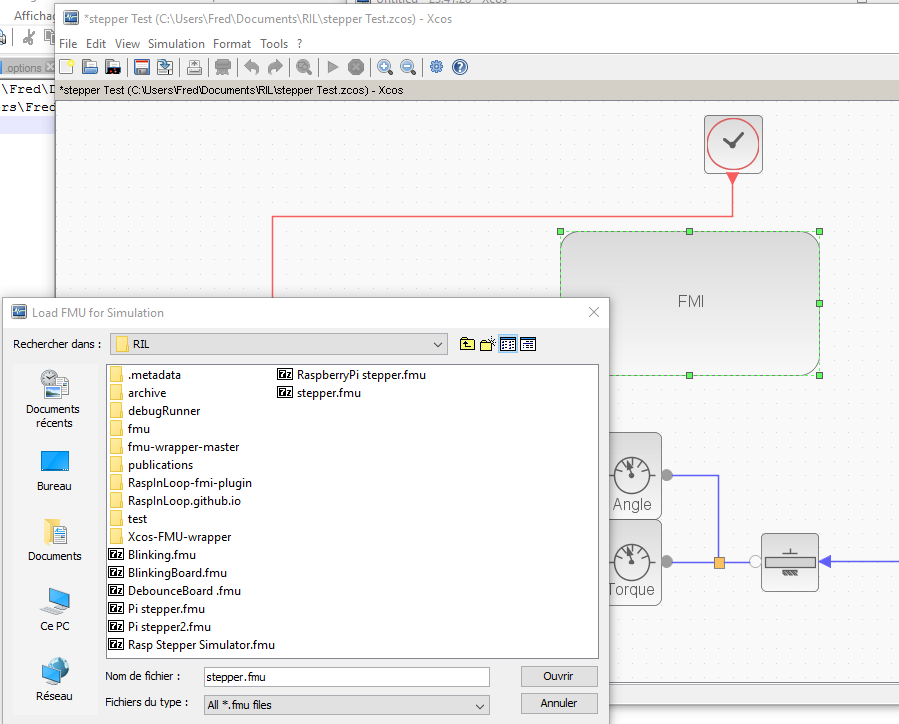The height and width of the screenshot is (724, 899).
Task: Select the Torque sensor block
Action: [x=635, y=562]
